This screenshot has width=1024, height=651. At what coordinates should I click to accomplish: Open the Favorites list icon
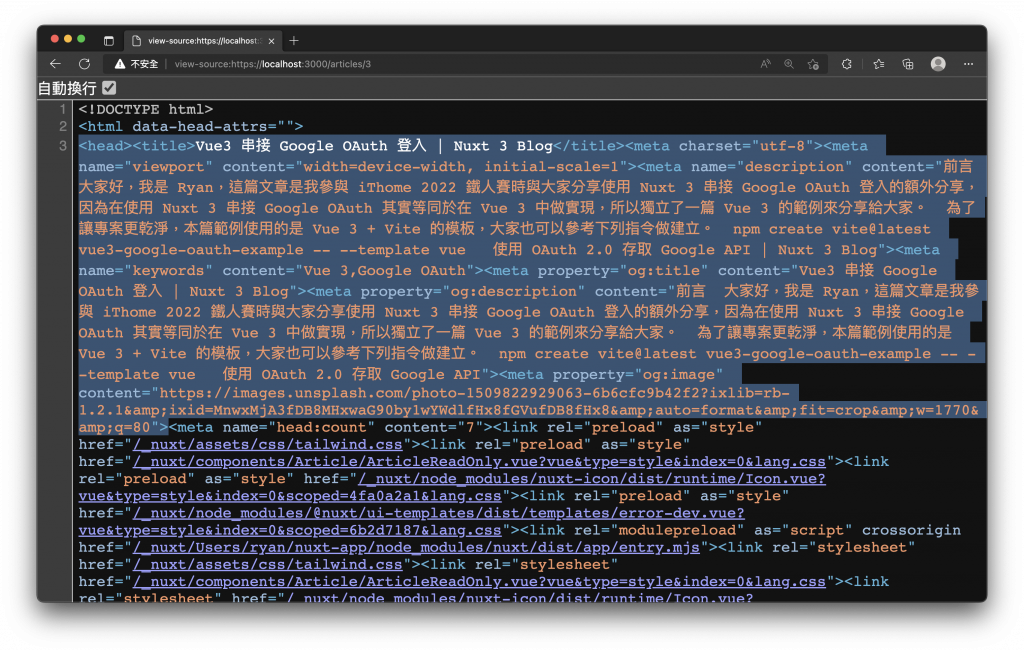[x=879, y=64]
